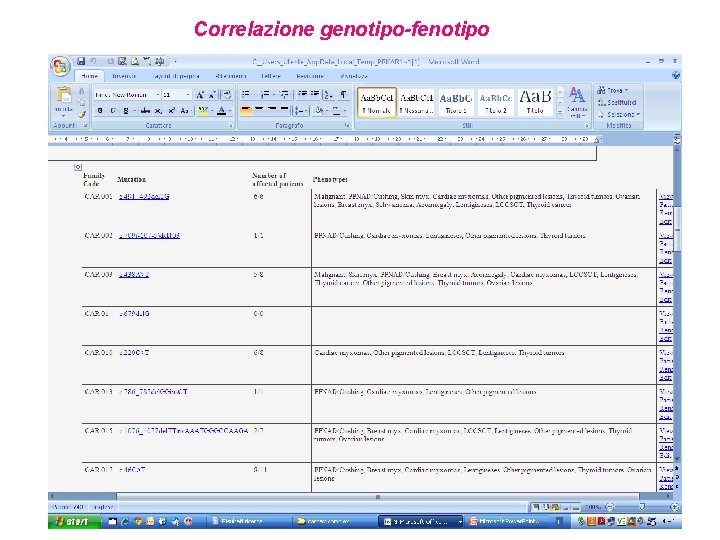Click the Clear Formatting icon
This screenshot has height=540, width=720.
coord(227,95)
